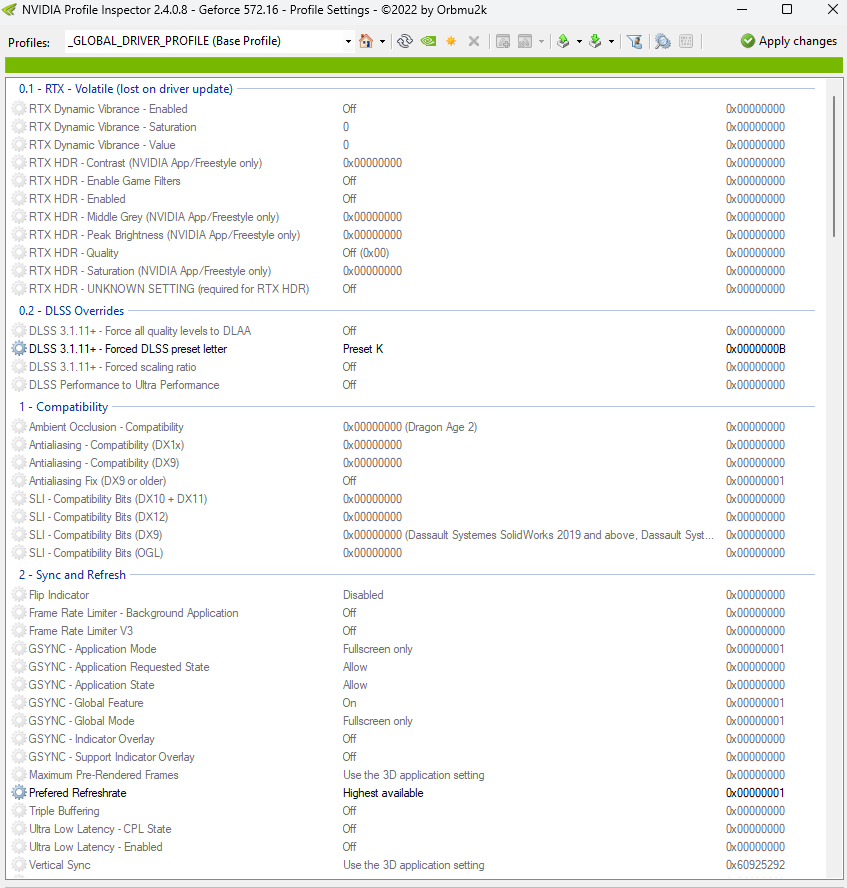Click gear icon beside GSYNC - Global Feature
847x888 pixels.
19,703
